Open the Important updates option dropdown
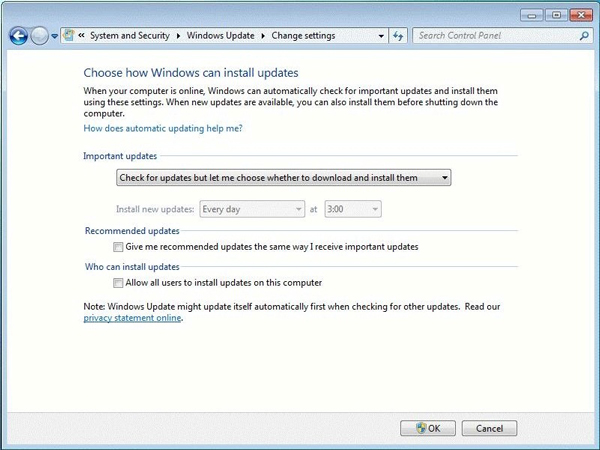 (284, 178)
